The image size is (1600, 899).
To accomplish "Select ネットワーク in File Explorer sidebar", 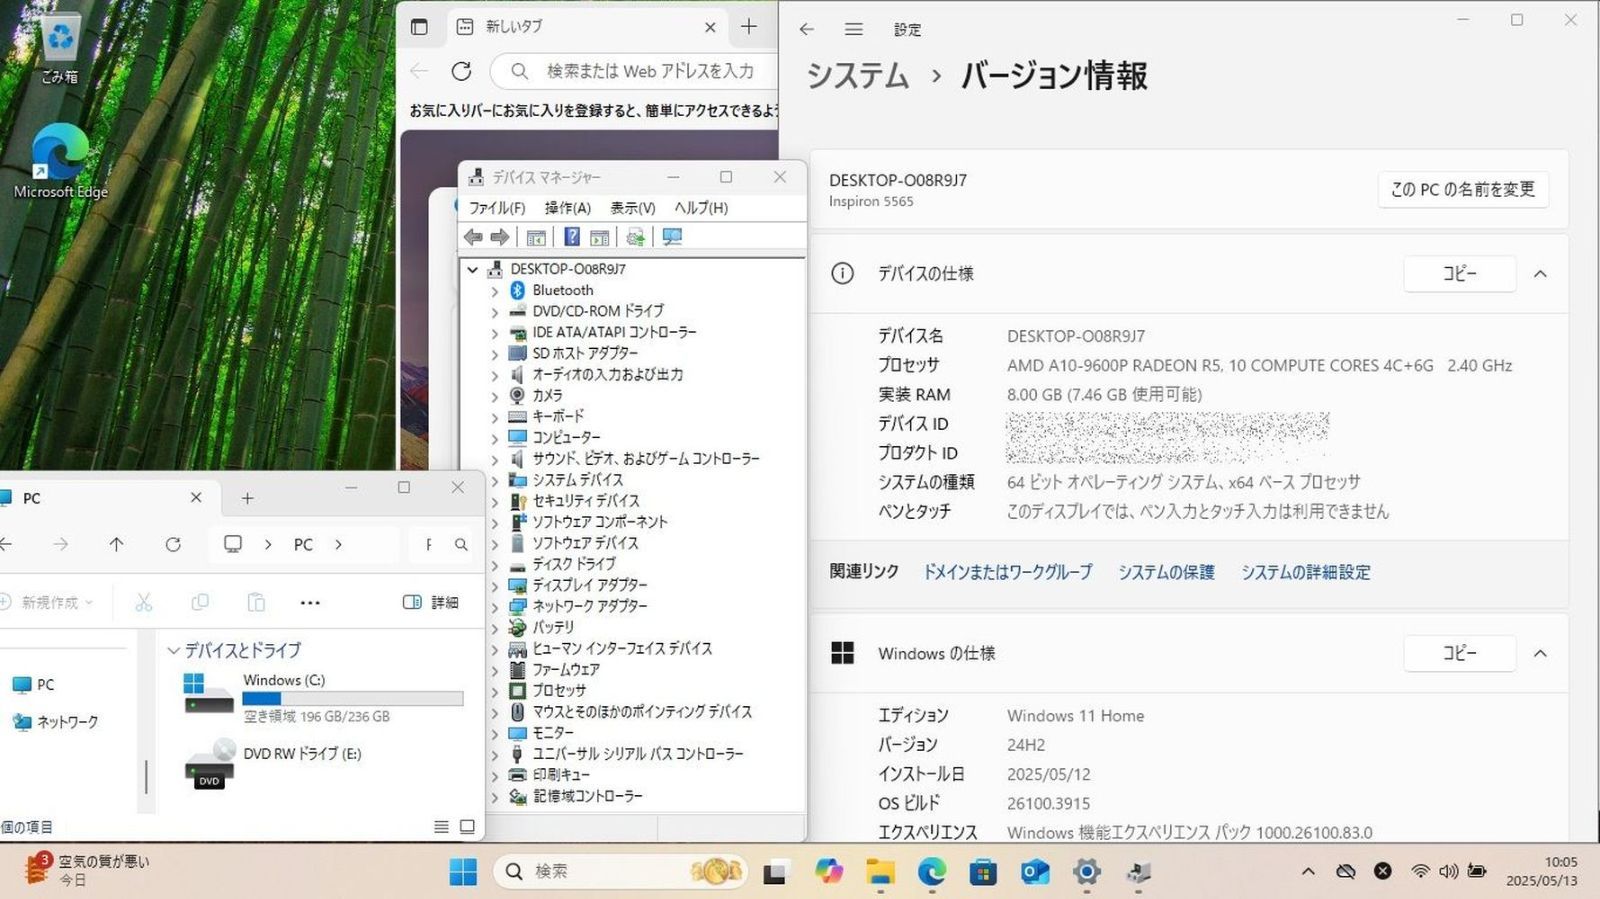I will pyautogui.click(x=56, y=722).
